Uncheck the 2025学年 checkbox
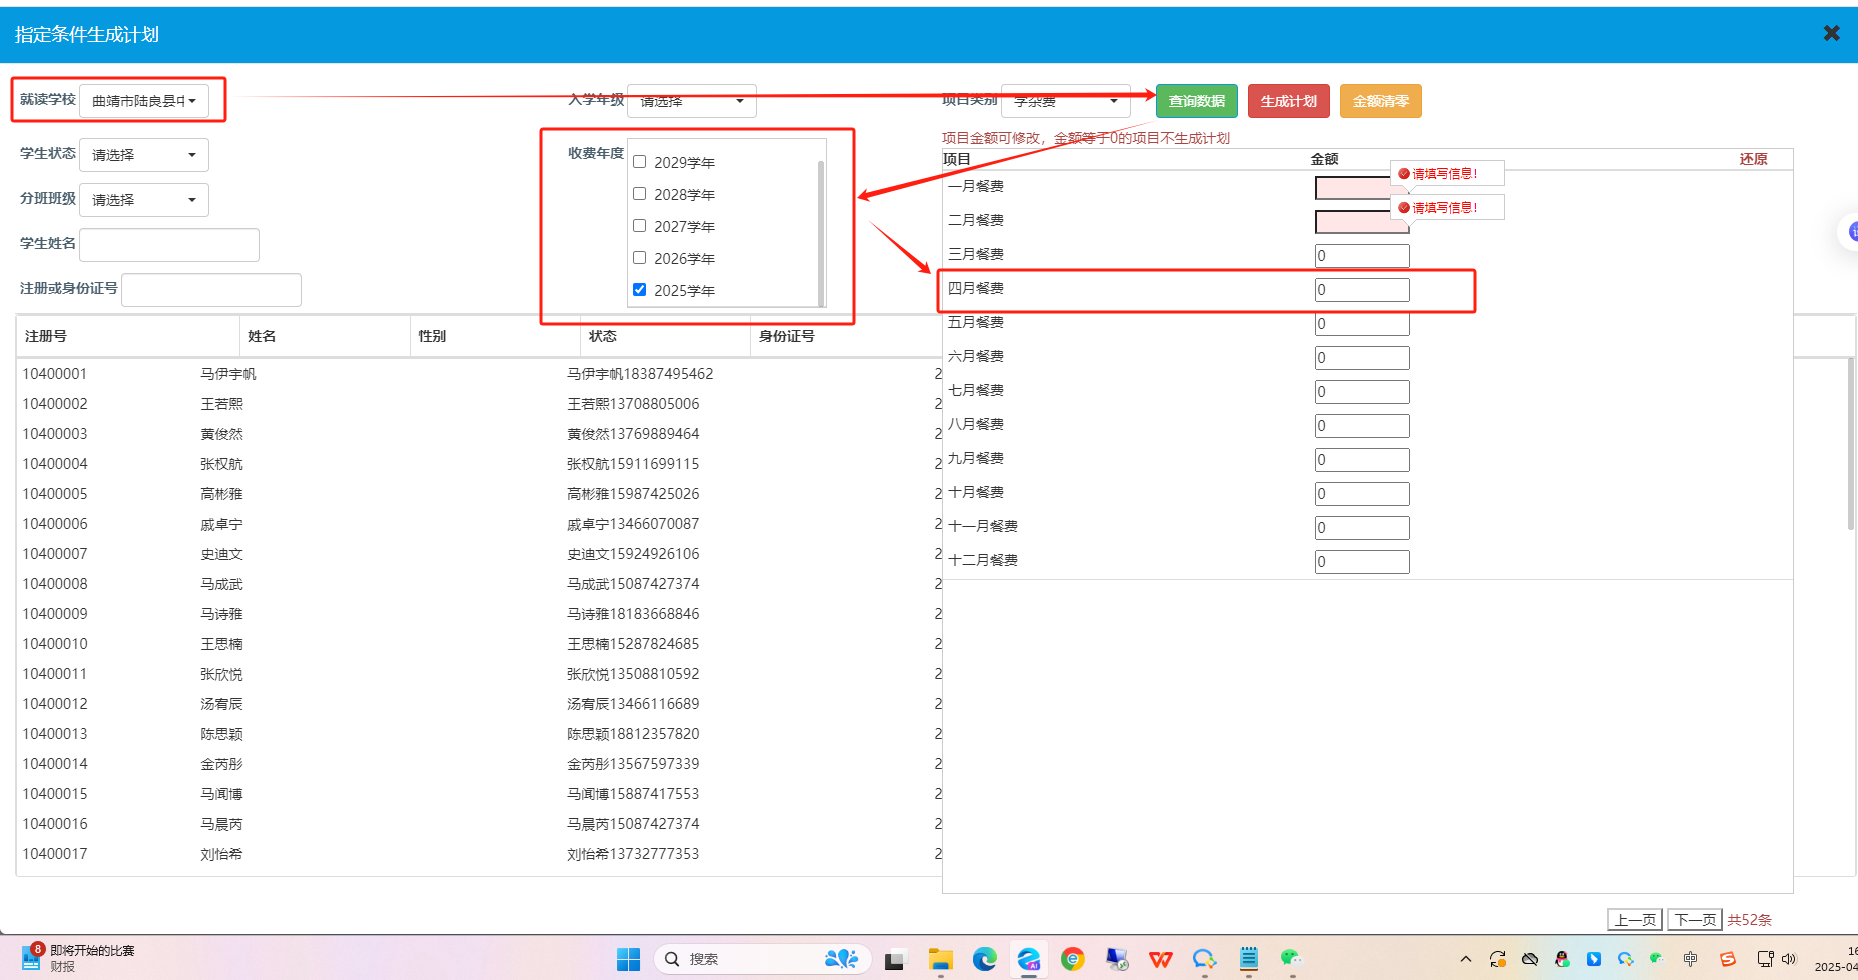This screenshot has width=1858, height=980. coord(640,290)
